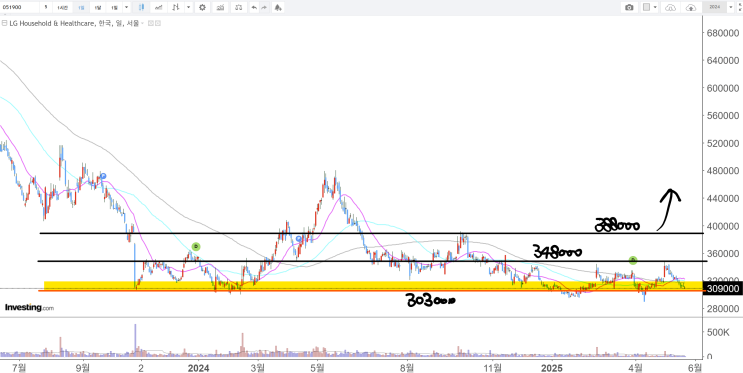Click the green event marker near 2024 label

coord(196,246)
